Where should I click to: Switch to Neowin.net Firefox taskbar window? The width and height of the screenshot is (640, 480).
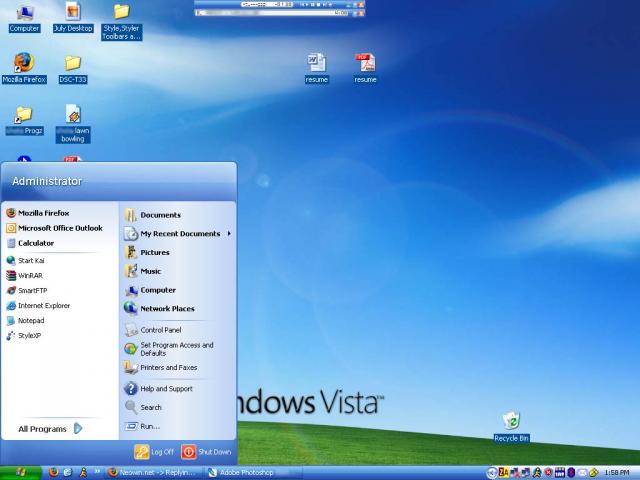[x=152, y=473]
